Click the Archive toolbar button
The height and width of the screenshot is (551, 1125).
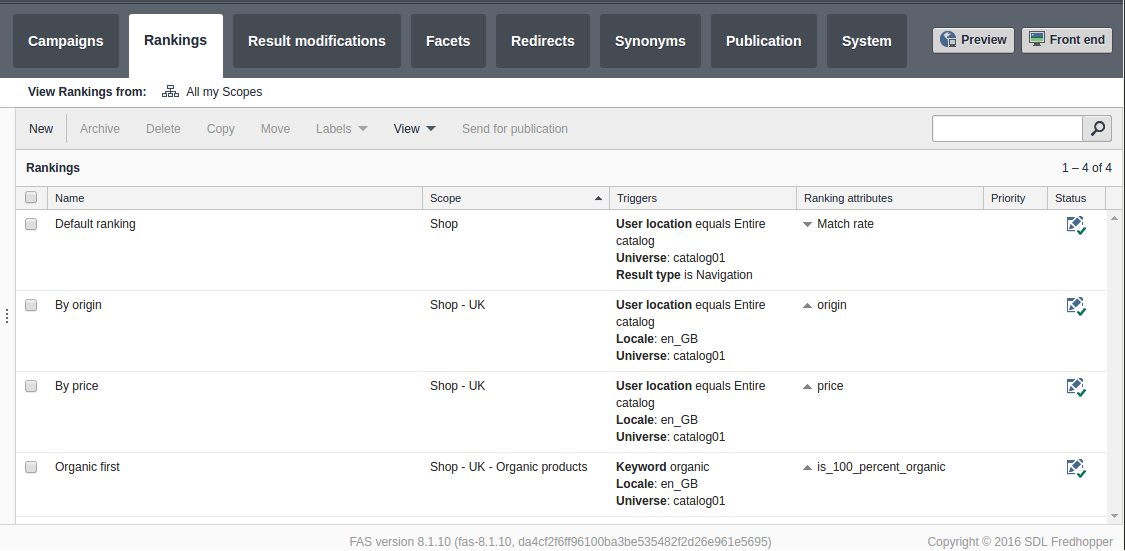(100, 129)
